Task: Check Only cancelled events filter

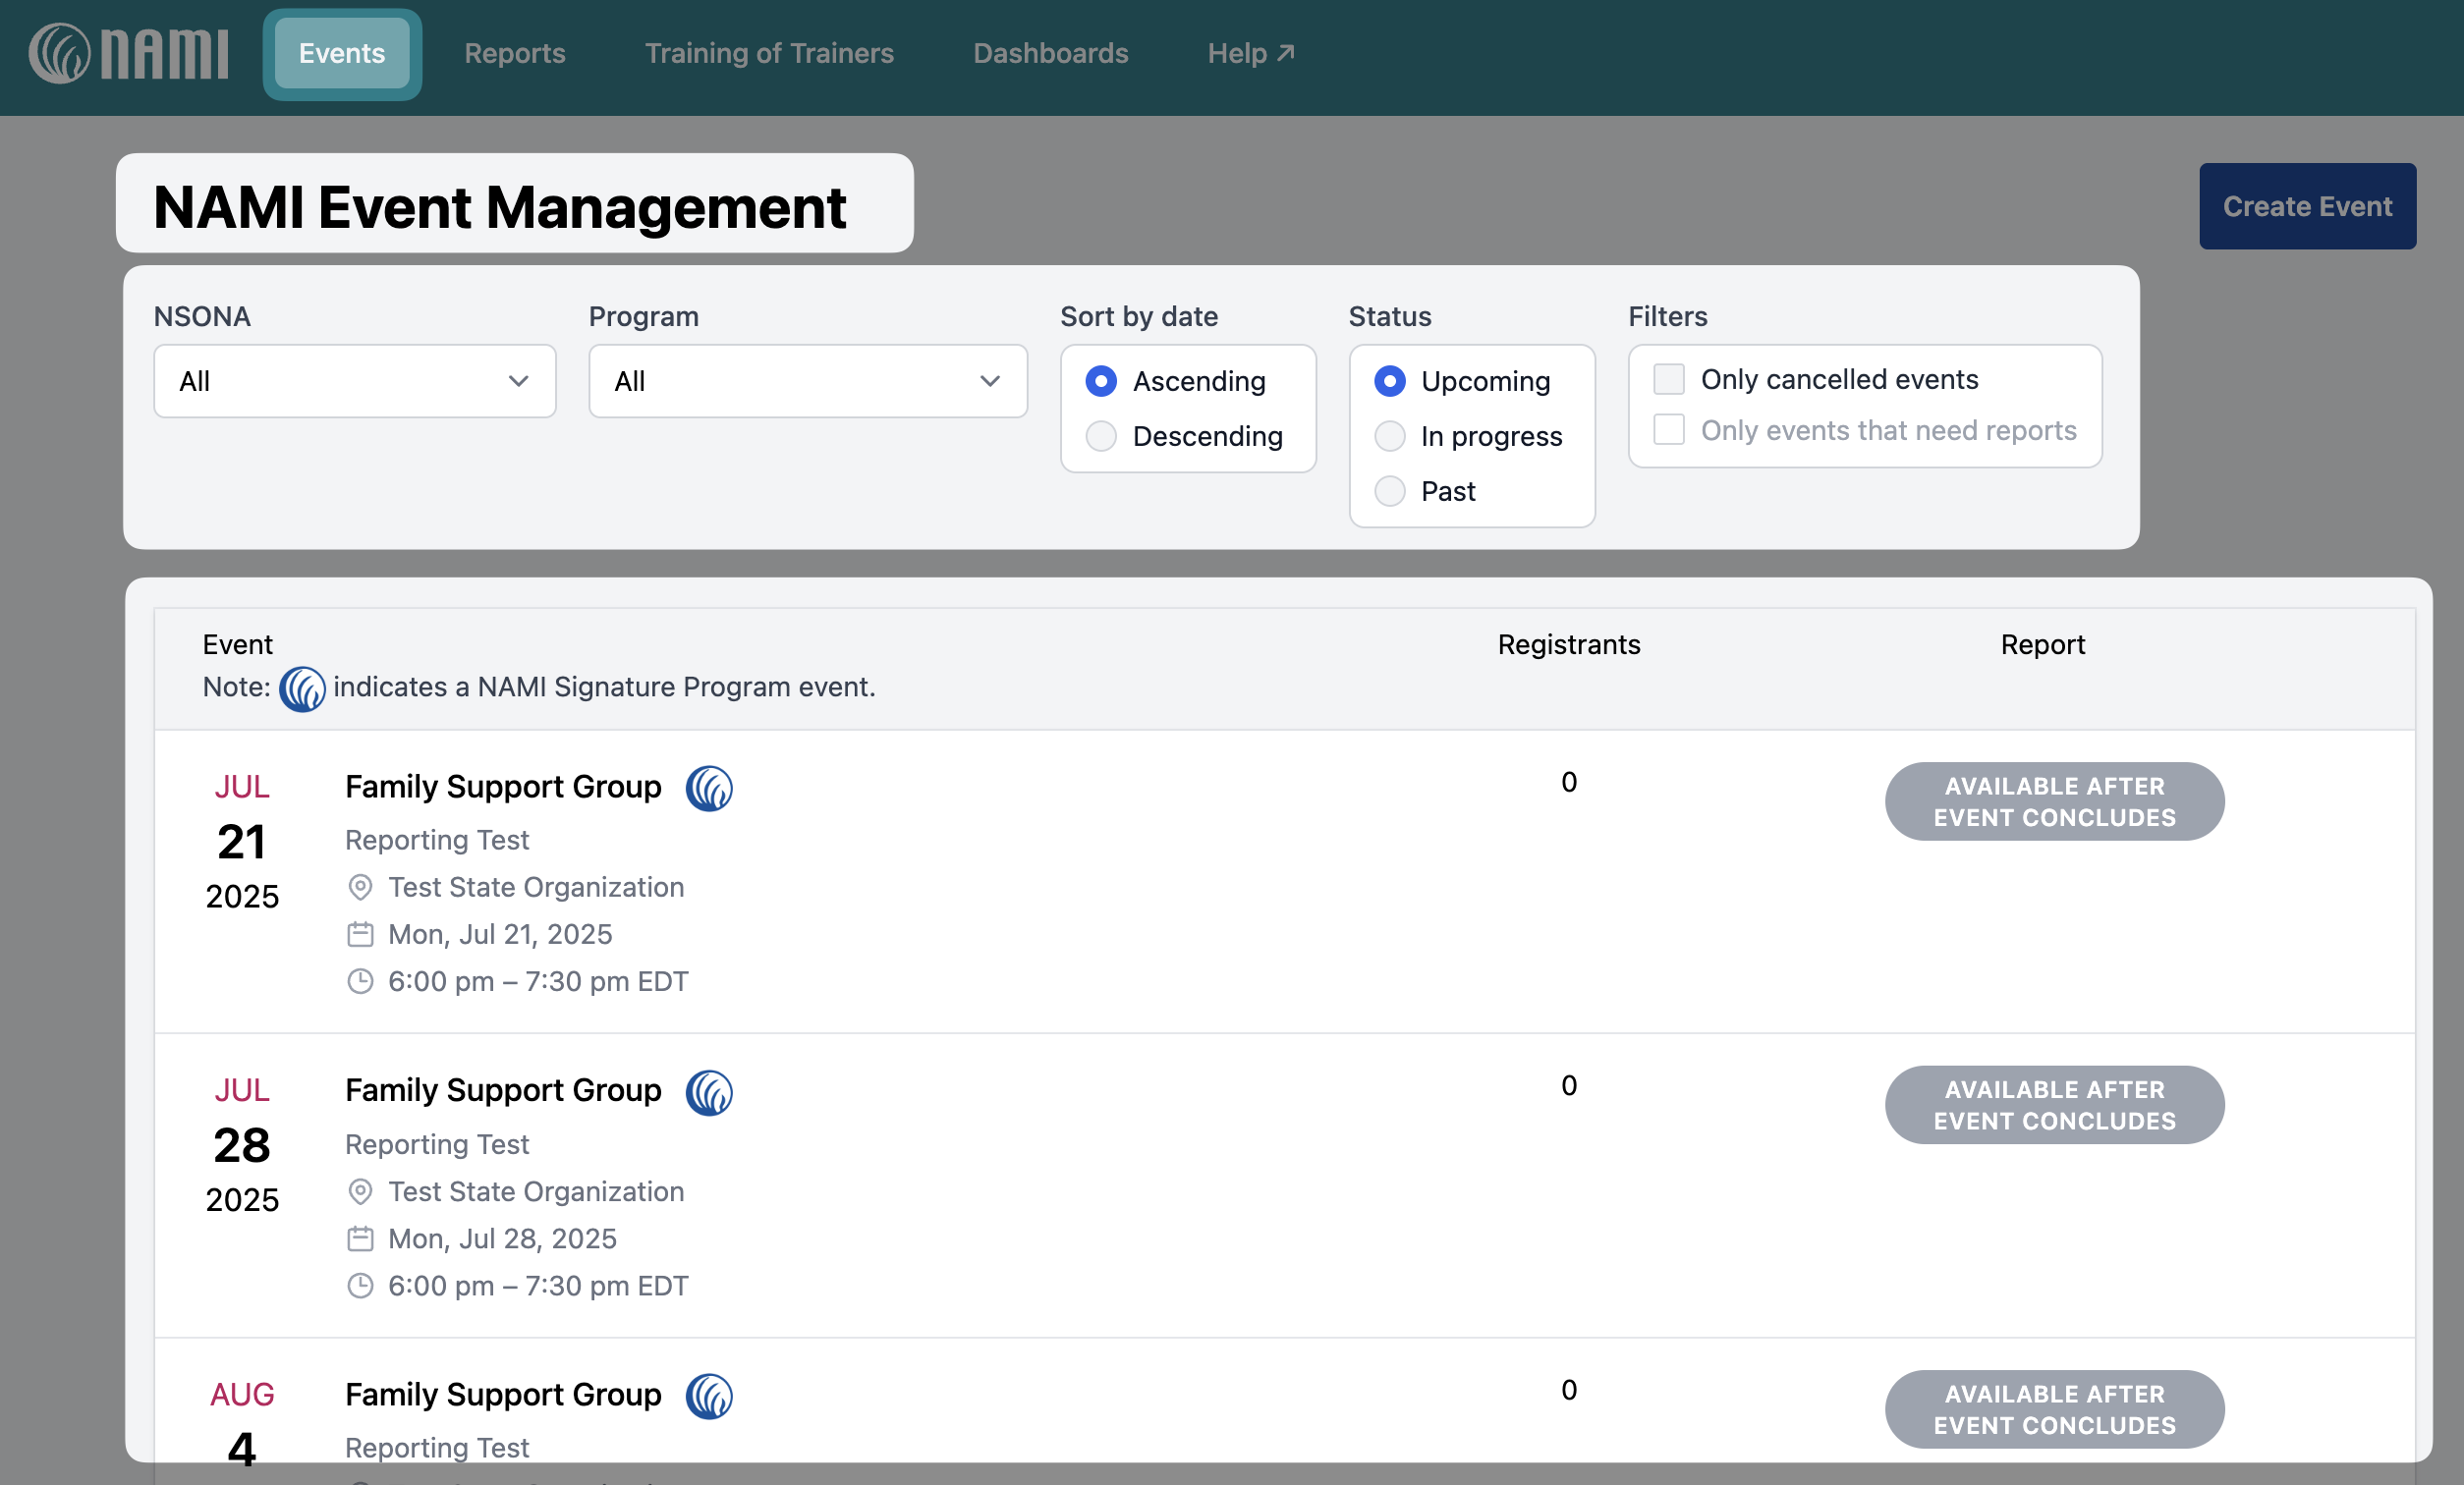Action: pos(1669,379)
